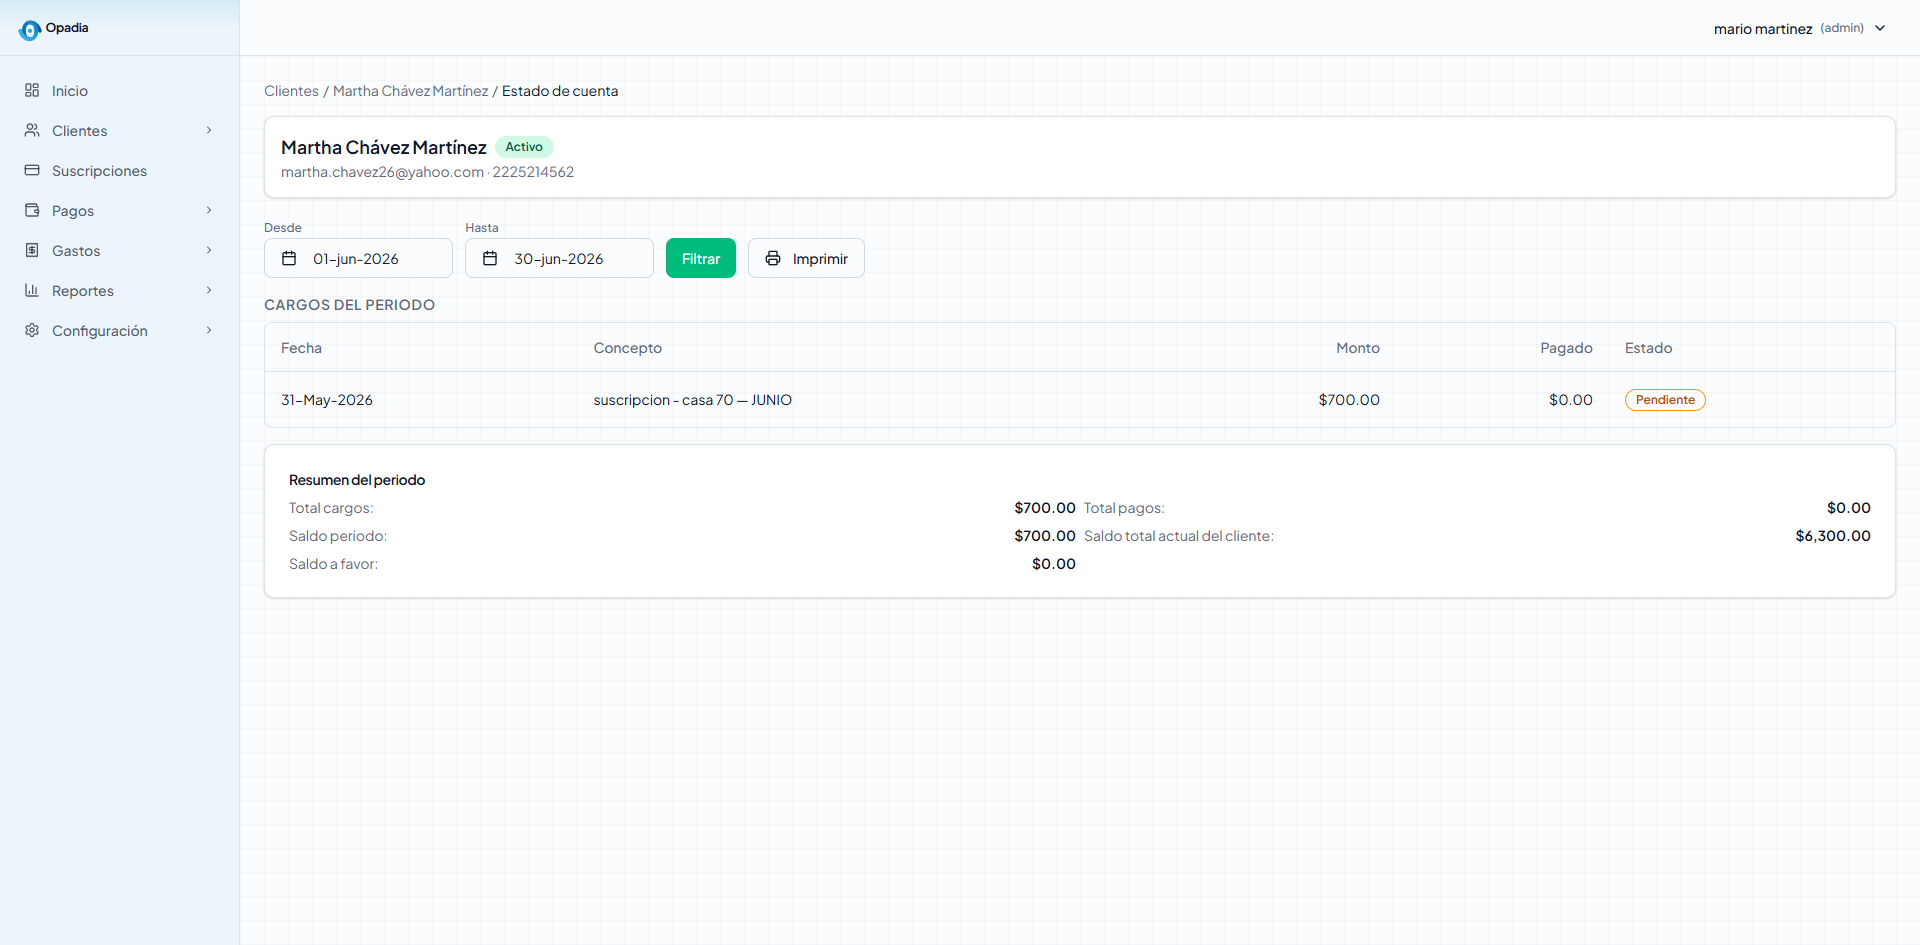Click the Gastos receipt icon
Viewport: 1920px width, 945px height.
pos(32,250)
